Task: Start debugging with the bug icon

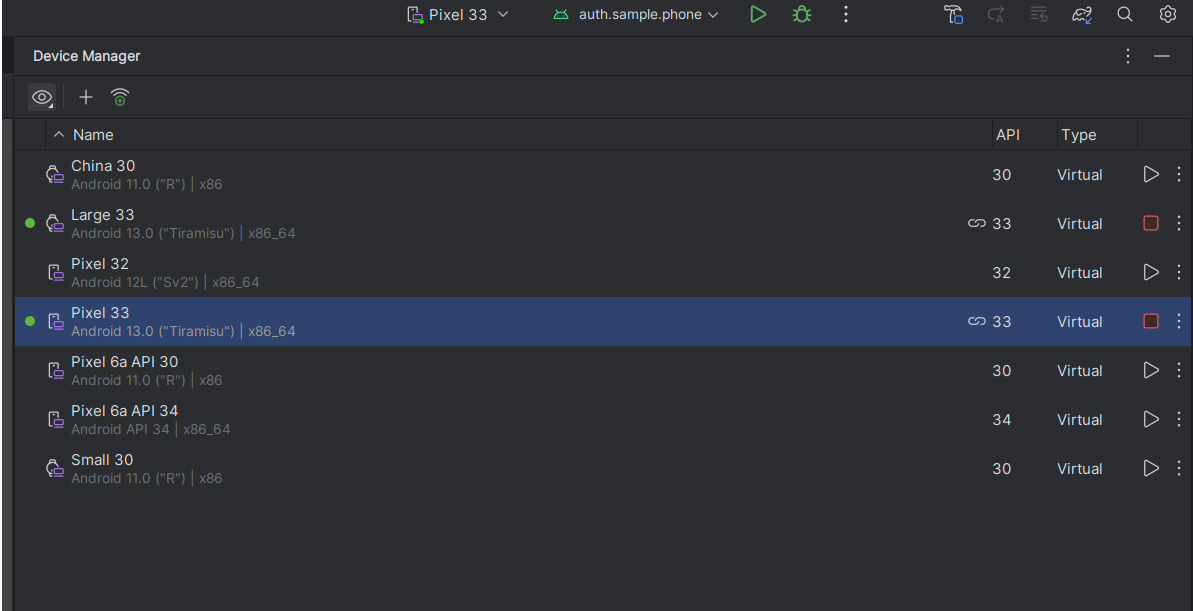Action: coord(801,14)
